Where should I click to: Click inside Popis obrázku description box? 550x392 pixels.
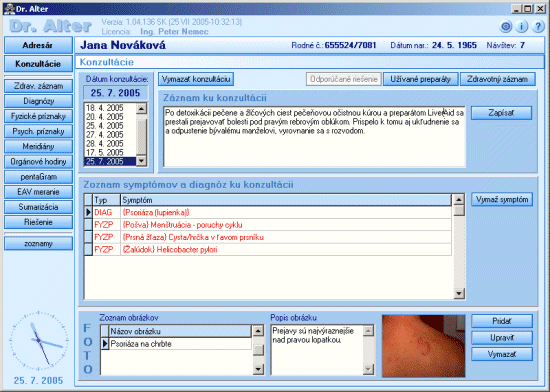tap(317, 350)
